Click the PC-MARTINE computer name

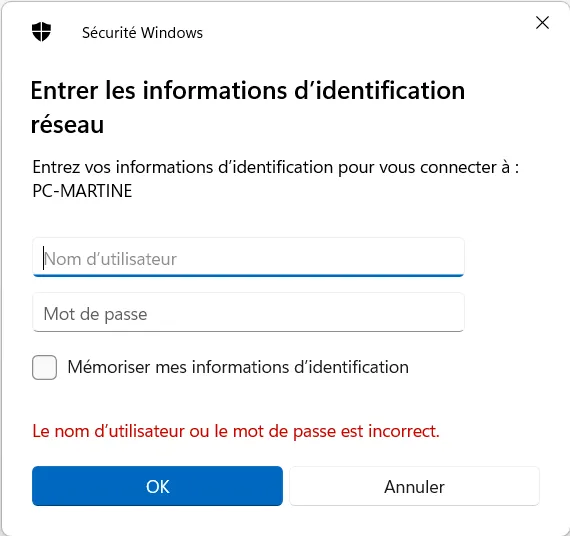[83, 191]
